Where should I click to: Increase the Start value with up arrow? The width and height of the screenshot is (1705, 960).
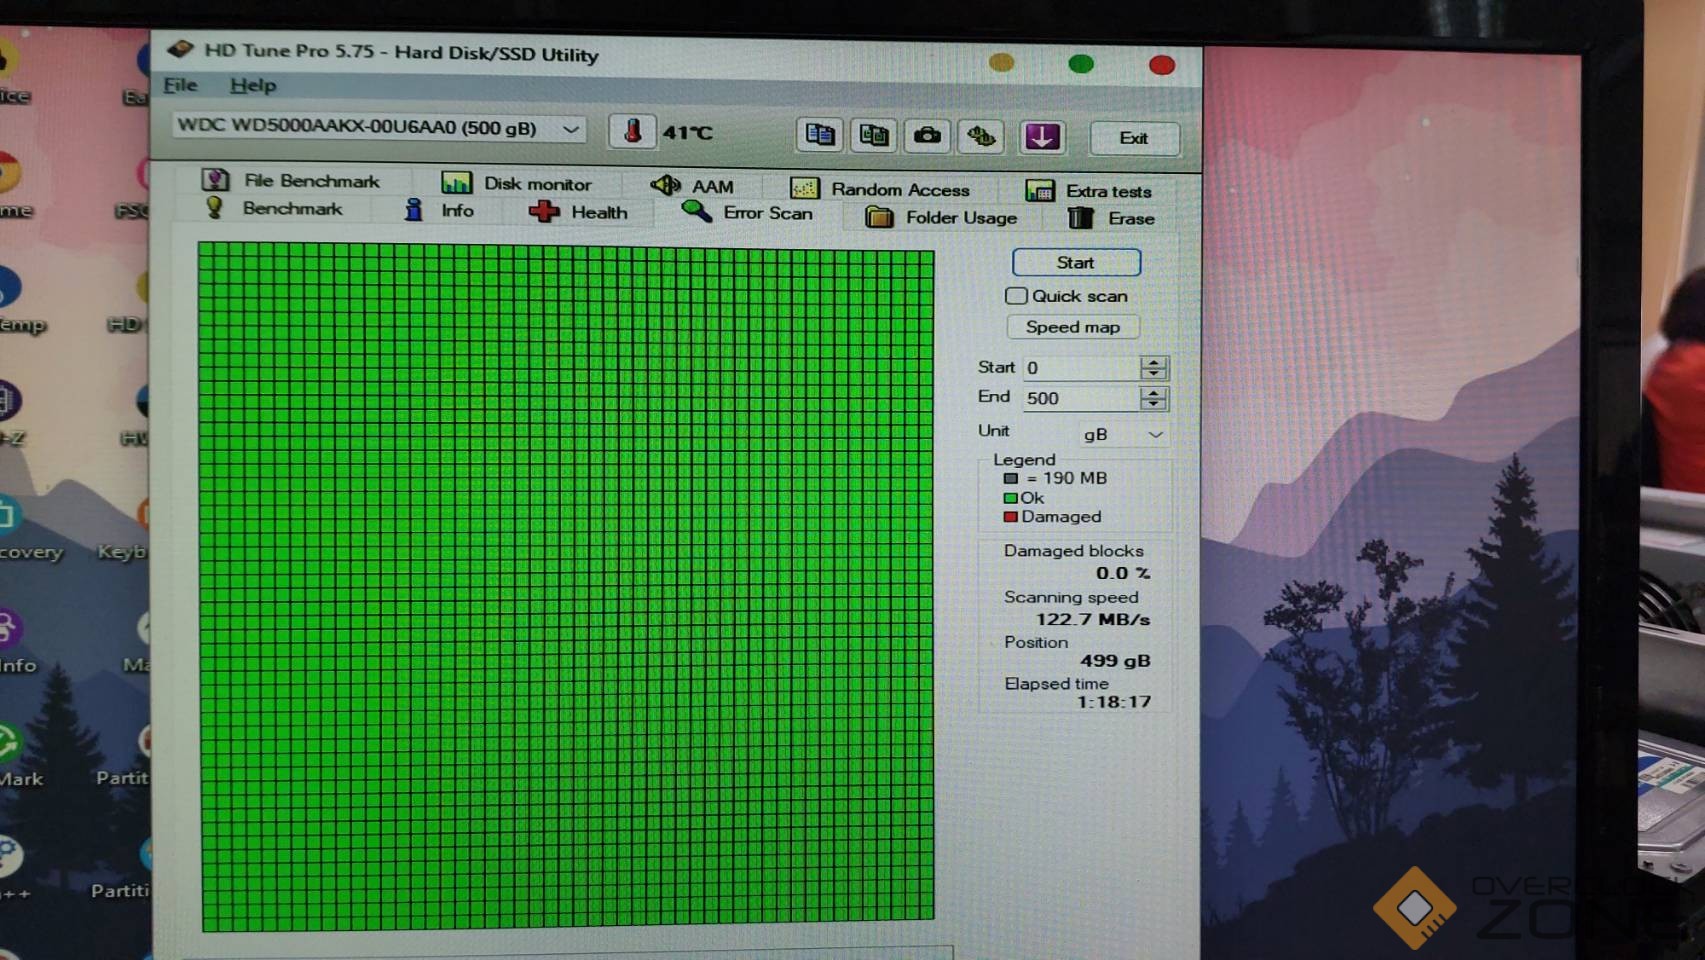[x=1154, y=362]
